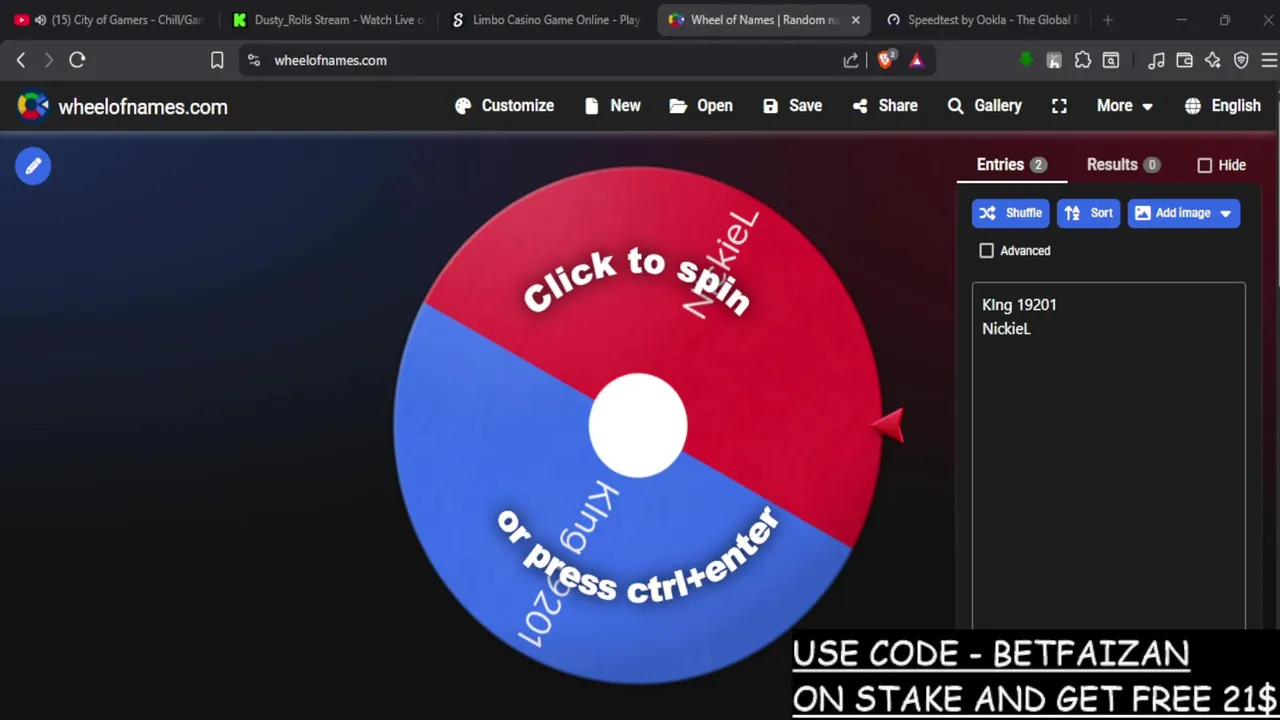Open the browser Extensions puzzle icon
Image resolution: width=1280 pixels, height=720 pixels.
[1083, 60]
